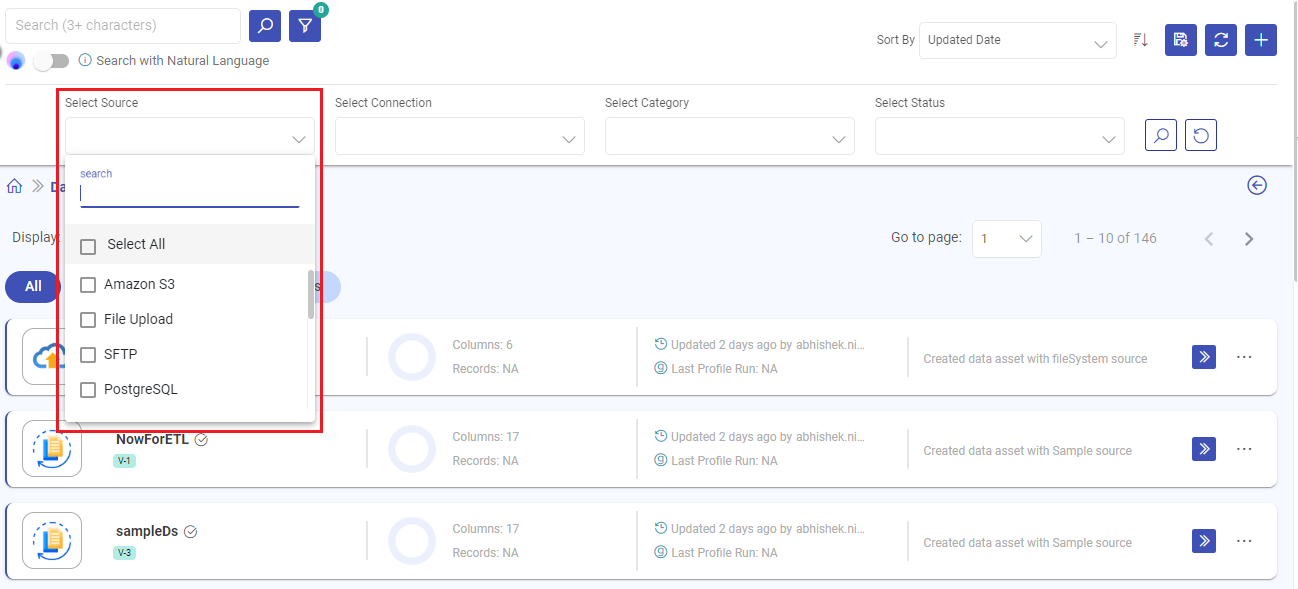Viewport: 1298px width, 589px height.
Task: Click the double-arrow navigate icon on sampleDs row
Action: (x=1203, y=540)
